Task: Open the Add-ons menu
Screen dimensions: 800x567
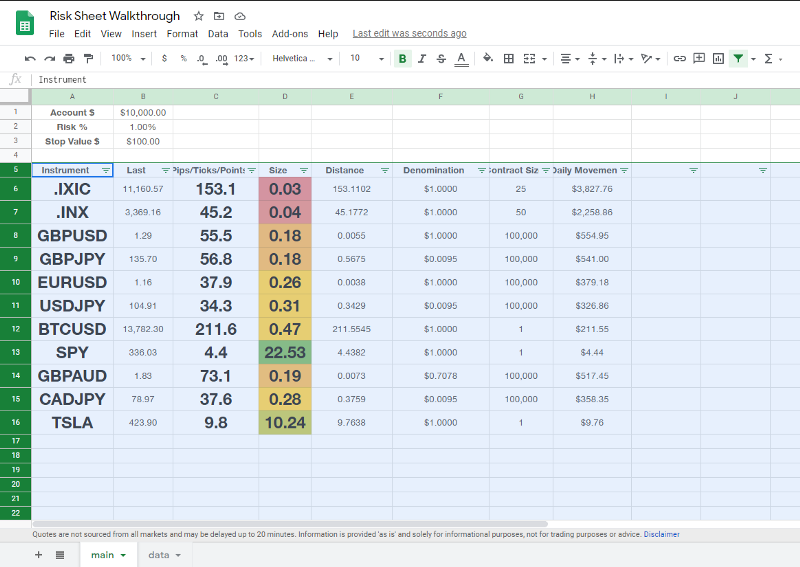Action: click(x=290, y=34)
